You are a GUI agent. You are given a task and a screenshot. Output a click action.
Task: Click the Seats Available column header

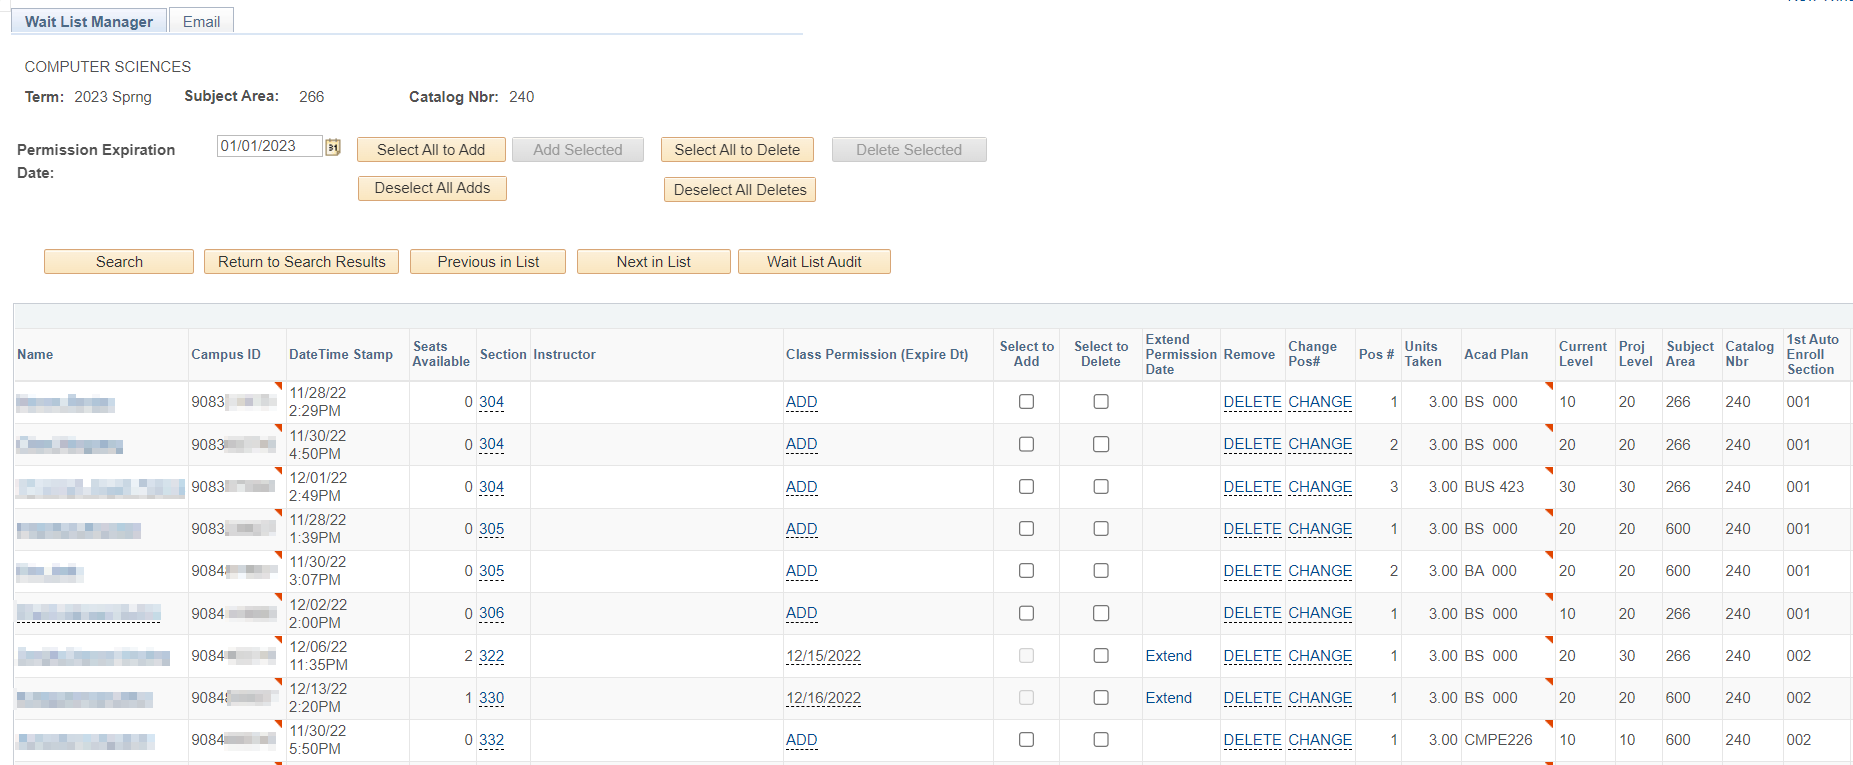coord(441,354)
